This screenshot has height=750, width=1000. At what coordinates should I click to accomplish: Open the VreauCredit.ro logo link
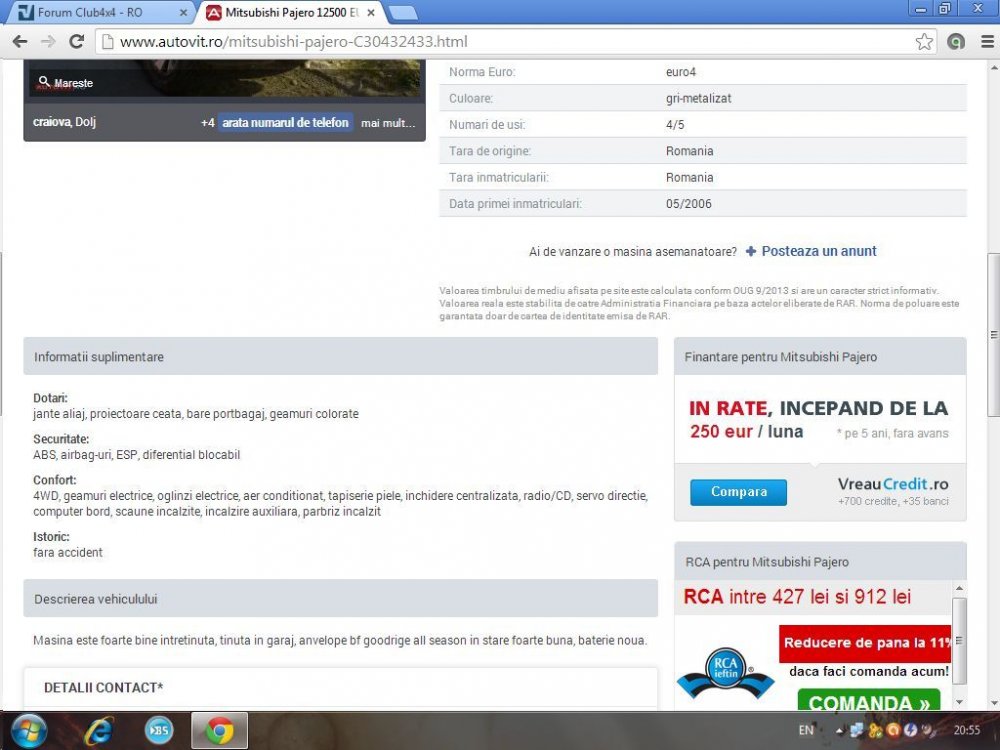click(x=893, y=484)
